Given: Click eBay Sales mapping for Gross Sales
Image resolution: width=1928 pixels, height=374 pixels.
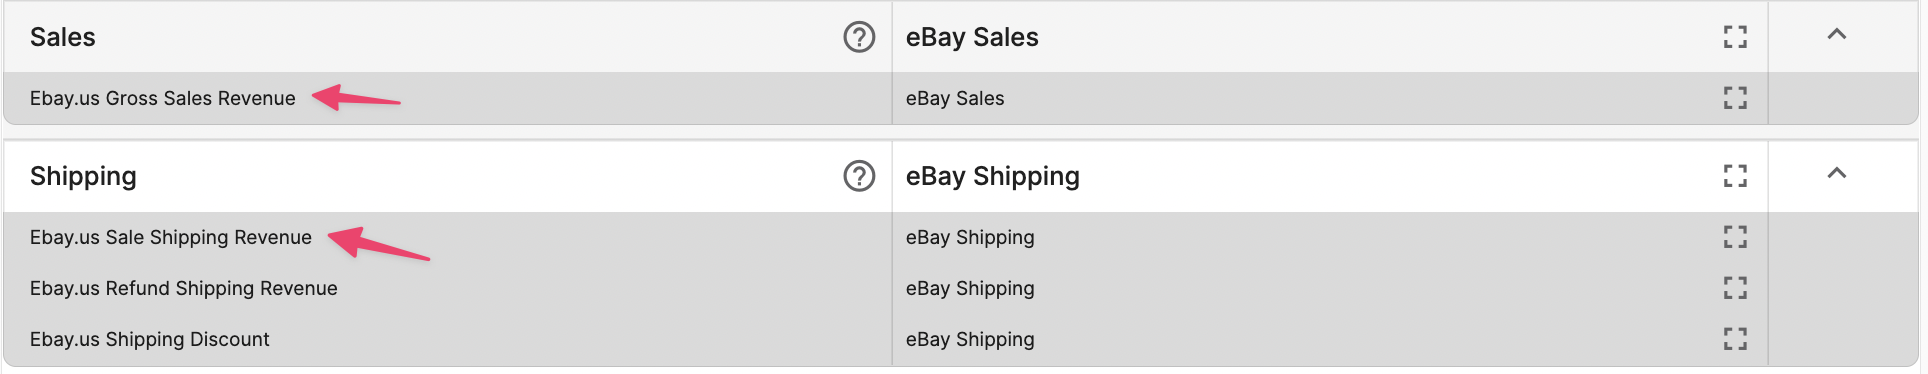Looking at the screenshot, I should (x=955, y=98).
